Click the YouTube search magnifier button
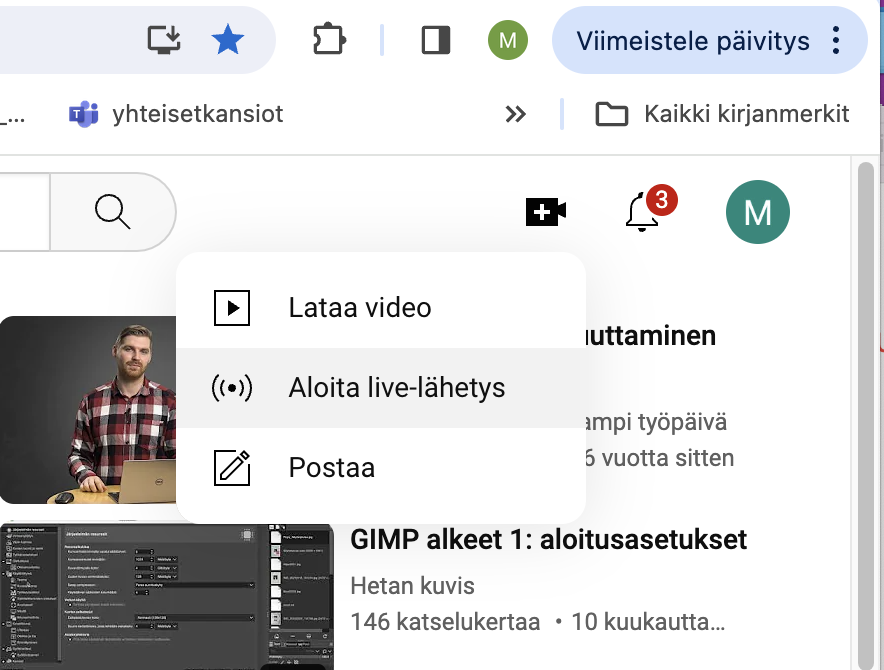884x670 pixels. click(x=112, y=212)
